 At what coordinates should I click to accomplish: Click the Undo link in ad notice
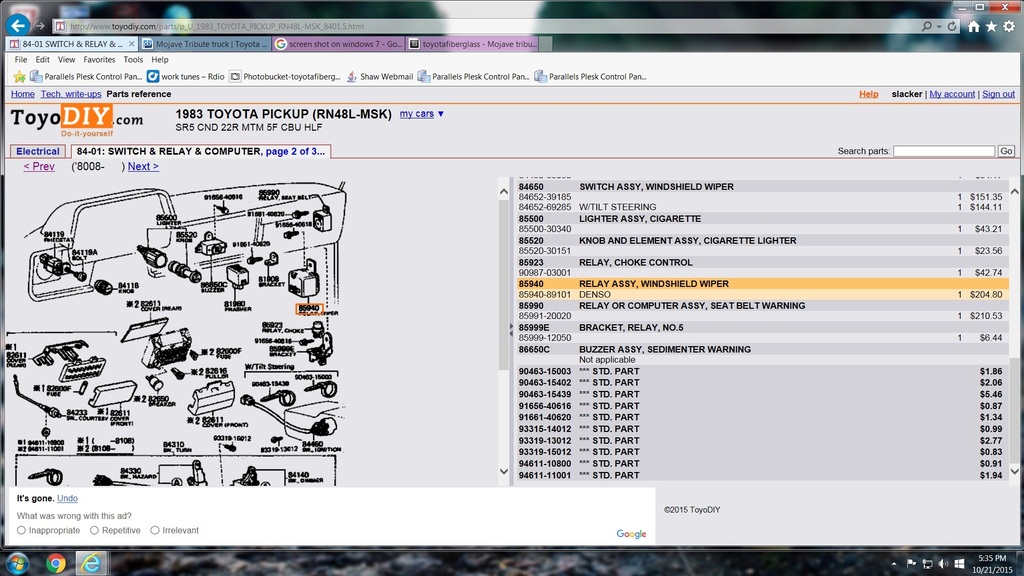[x=67, y=498]
